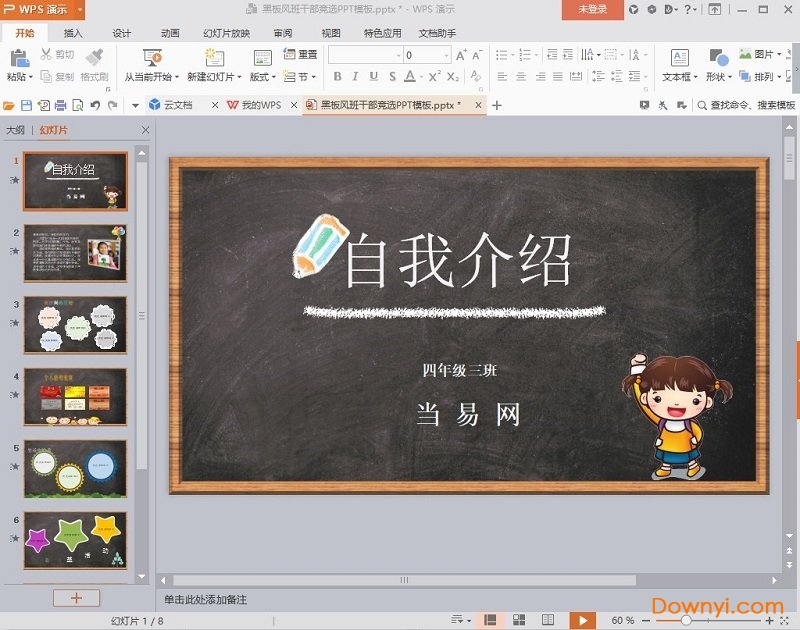This screenshot has height=630, width=800.
Task: Toggle Bold formatting
Action: click(x=337, y=76)
